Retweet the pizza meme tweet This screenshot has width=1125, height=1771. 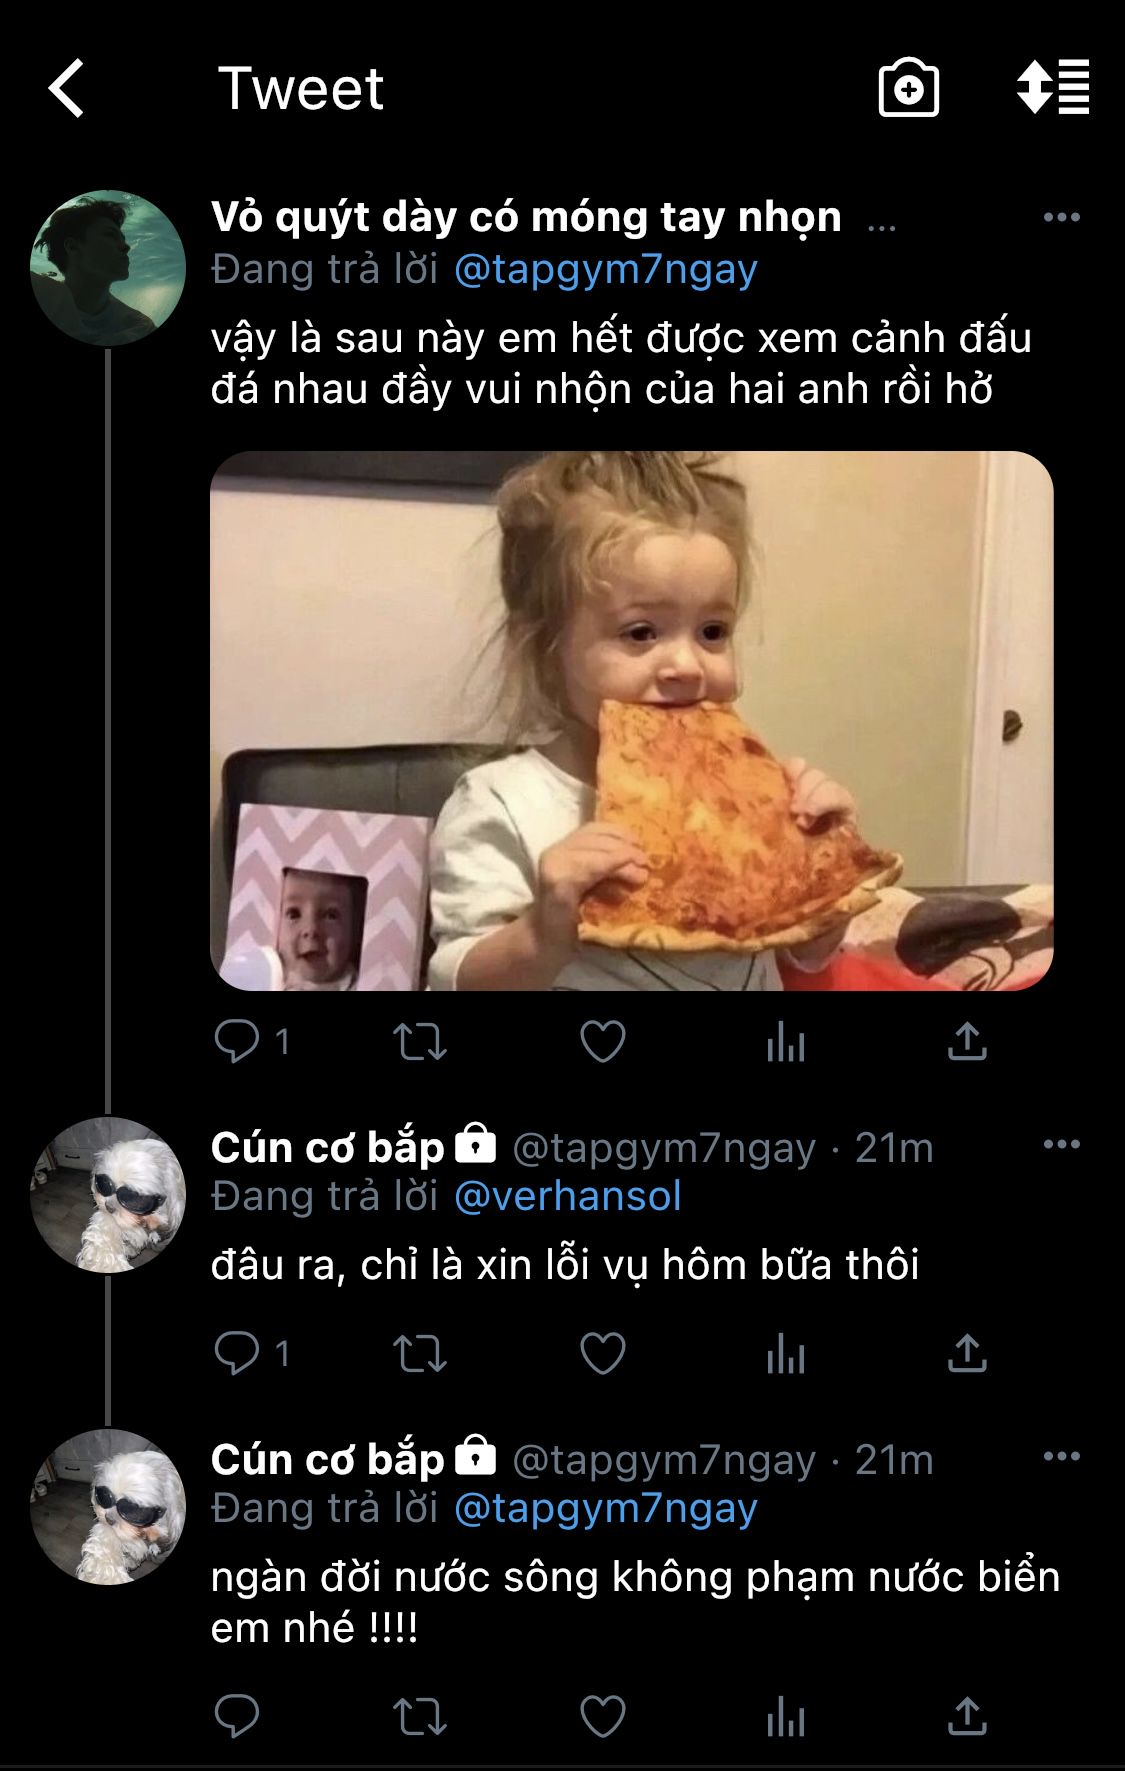point(420,1042)
